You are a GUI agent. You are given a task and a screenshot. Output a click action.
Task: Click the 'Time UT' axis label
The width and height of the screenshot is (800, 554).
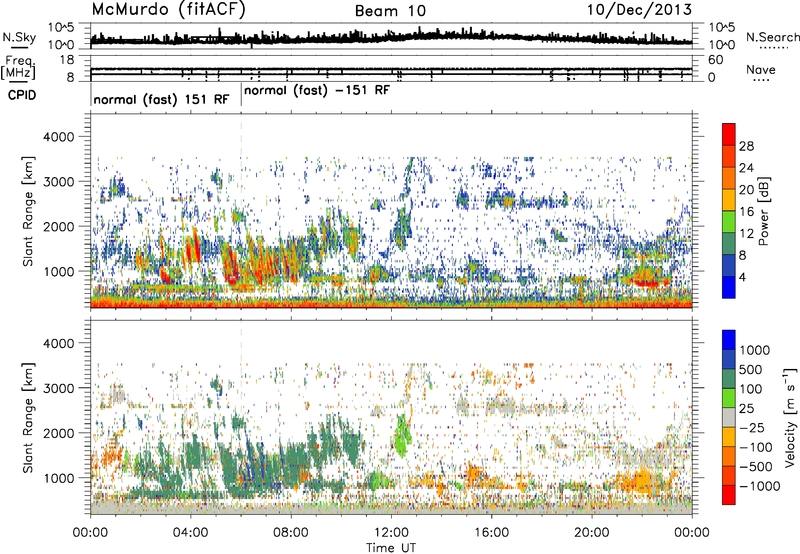[391, 548]
